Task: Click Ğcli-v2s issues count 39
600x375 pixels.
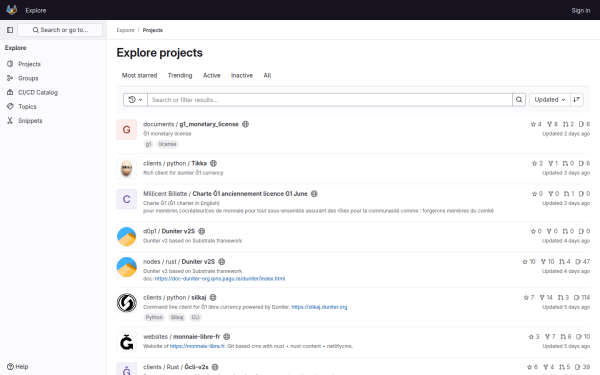Action: point(582,367)
